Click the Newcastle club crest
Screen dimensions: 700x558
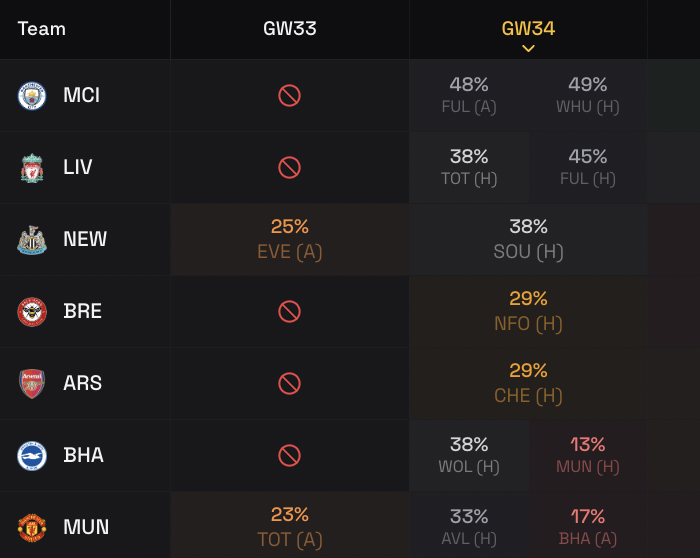point(32,240)
